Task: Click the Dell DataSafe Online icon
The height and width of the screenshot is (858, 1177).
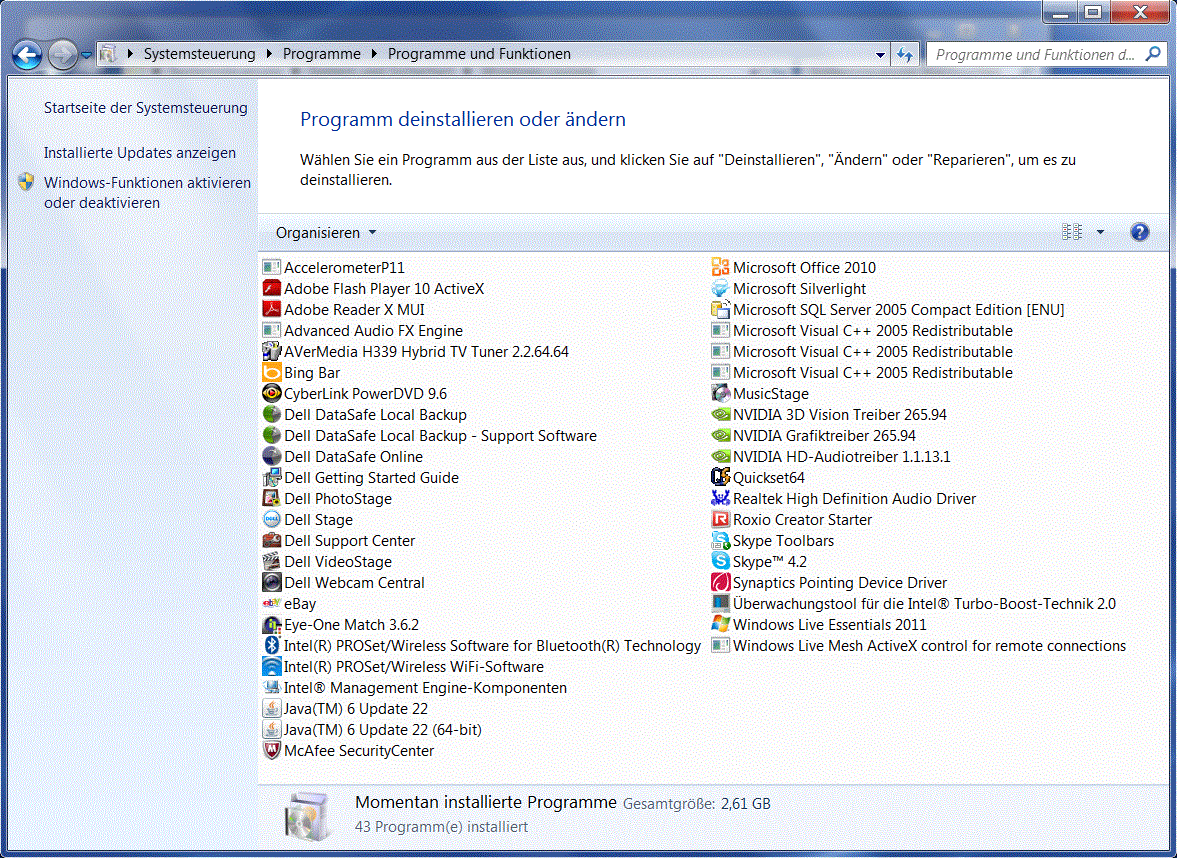Action: click(x=271, y=456)
